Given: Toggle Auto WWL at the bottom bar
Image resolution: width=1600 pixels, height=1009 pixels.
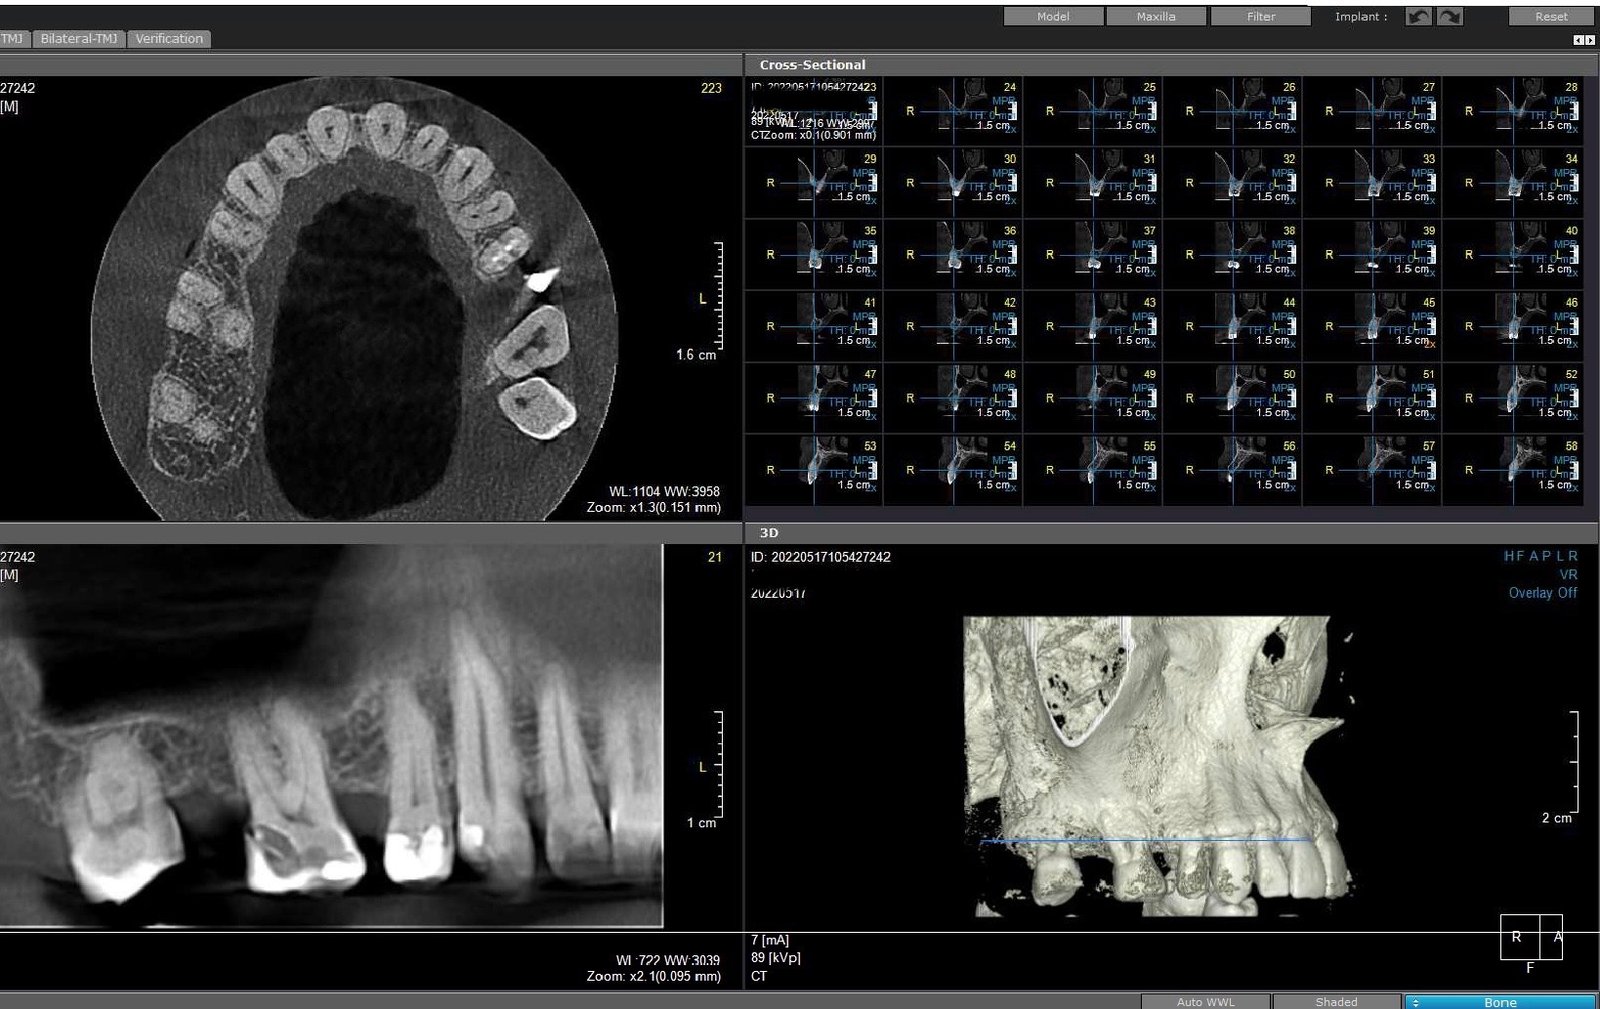Looking at the screenshot, I should 1205,1001.
